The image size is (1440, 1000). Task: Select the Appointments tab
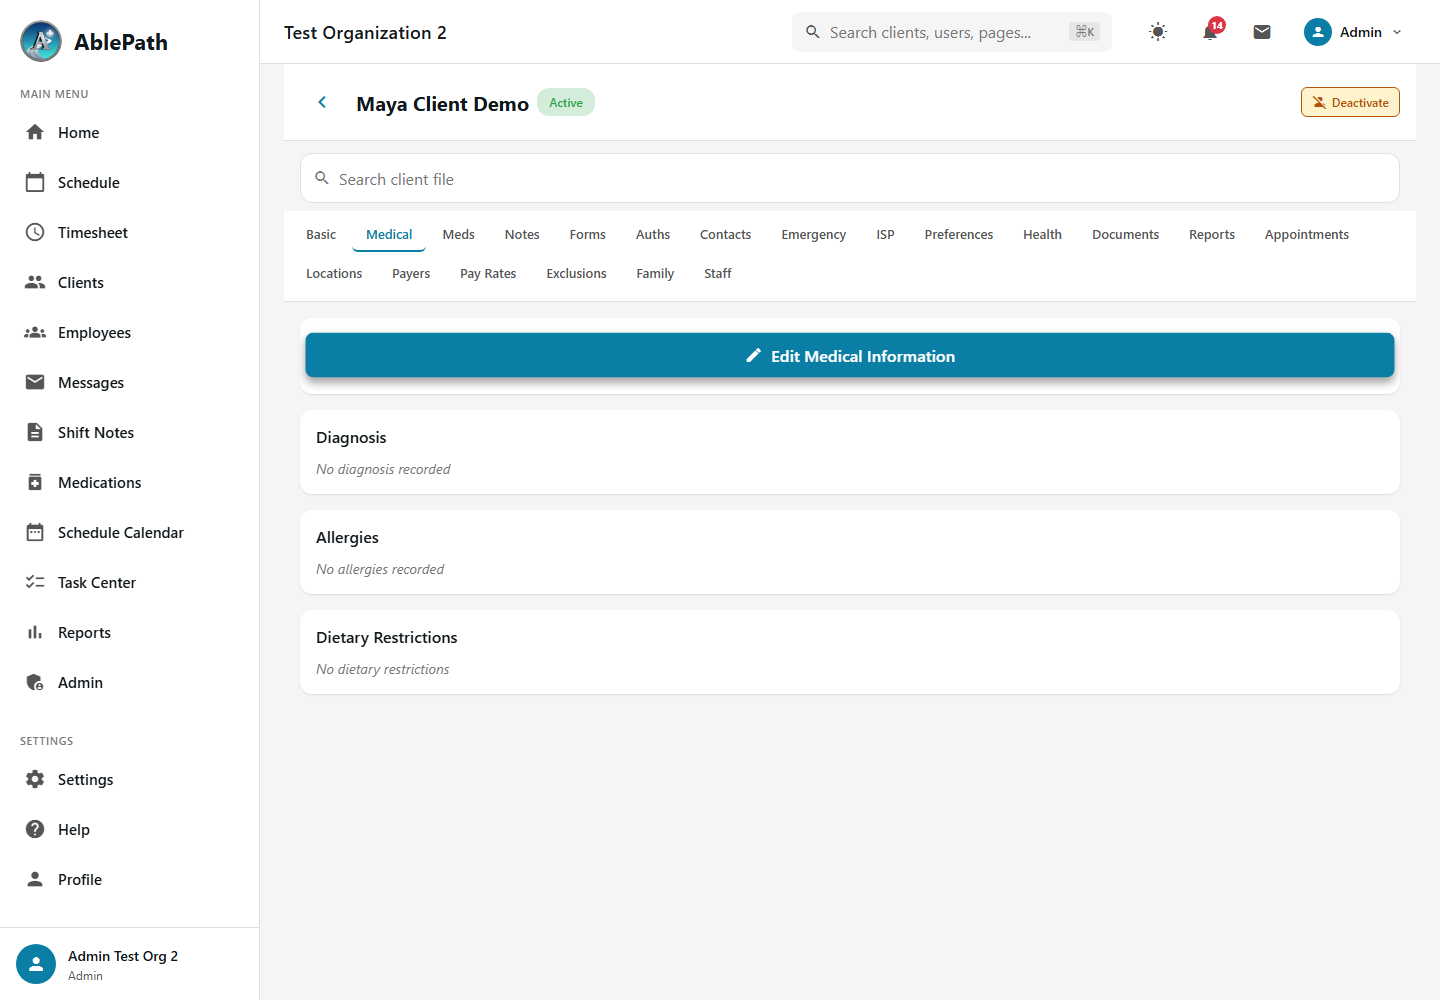pos(1307,234)
